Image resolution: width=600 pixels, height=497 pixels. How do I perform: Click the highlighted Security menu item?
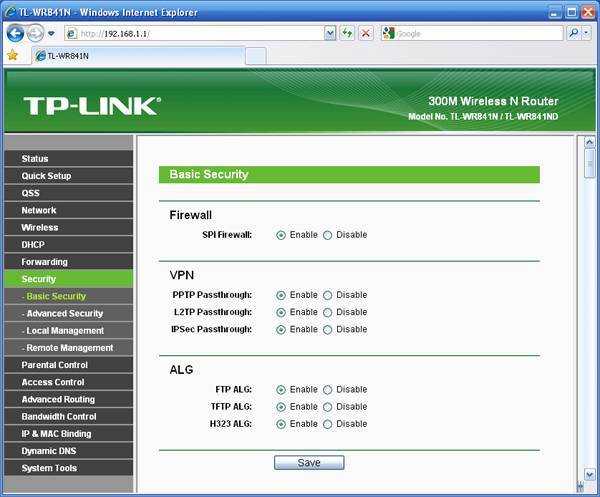click(x=69, y=279)
